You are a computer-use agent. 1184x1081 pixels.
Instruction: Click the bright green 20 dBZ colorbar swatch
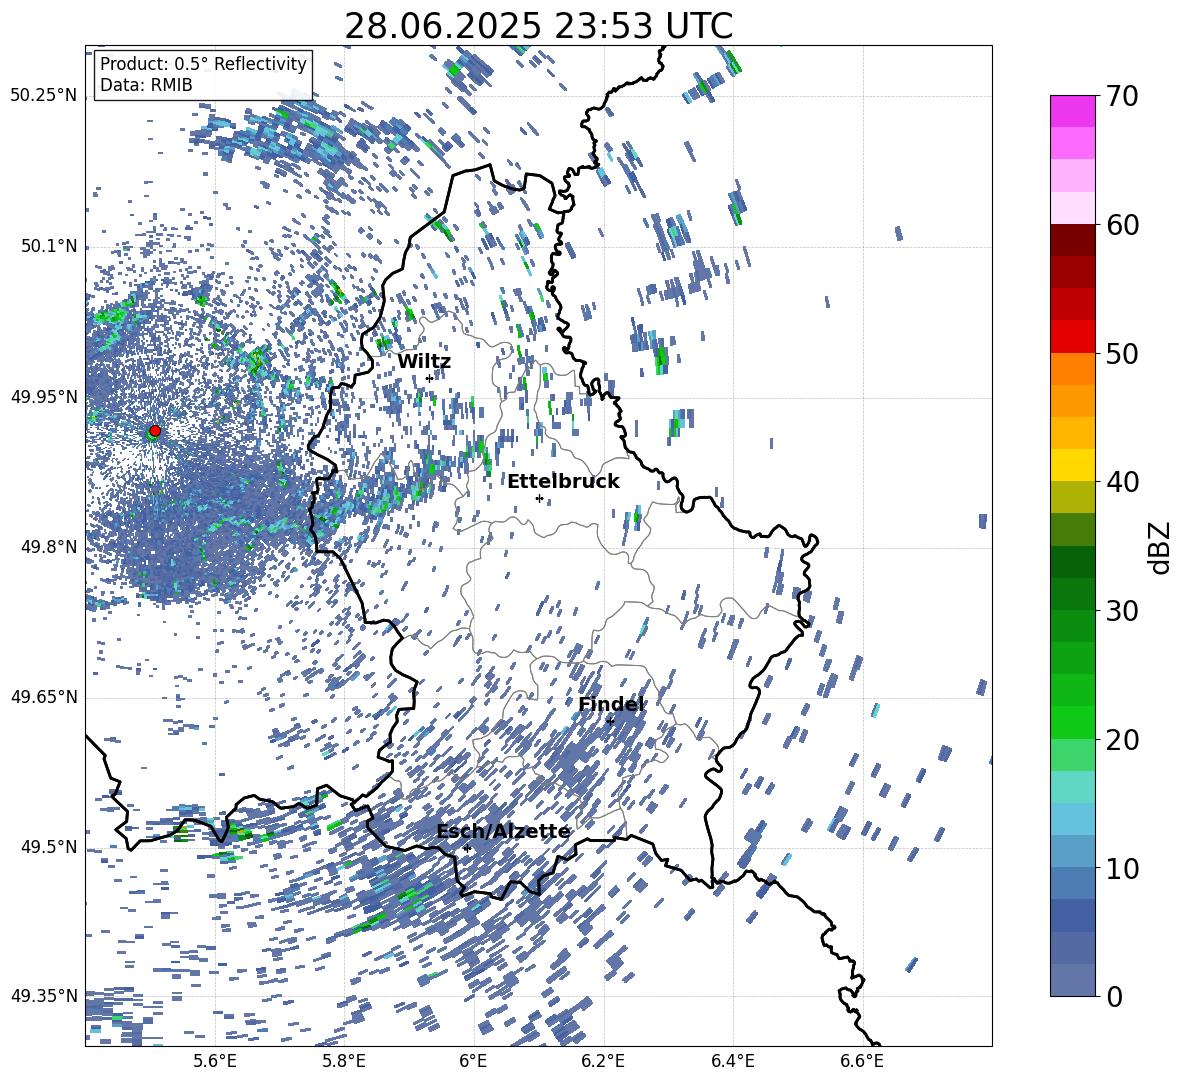[x=1072, y=722]
